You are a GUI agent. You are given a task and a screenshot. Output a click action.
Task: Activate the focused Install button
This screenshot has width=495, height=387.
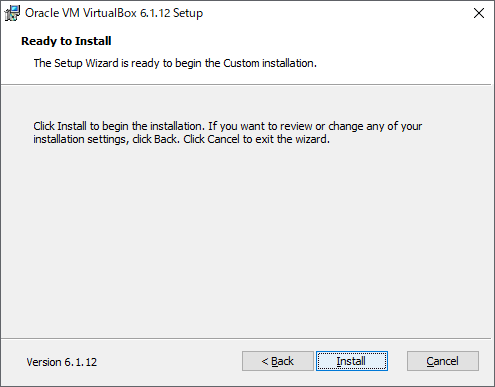tap(352, 361)
